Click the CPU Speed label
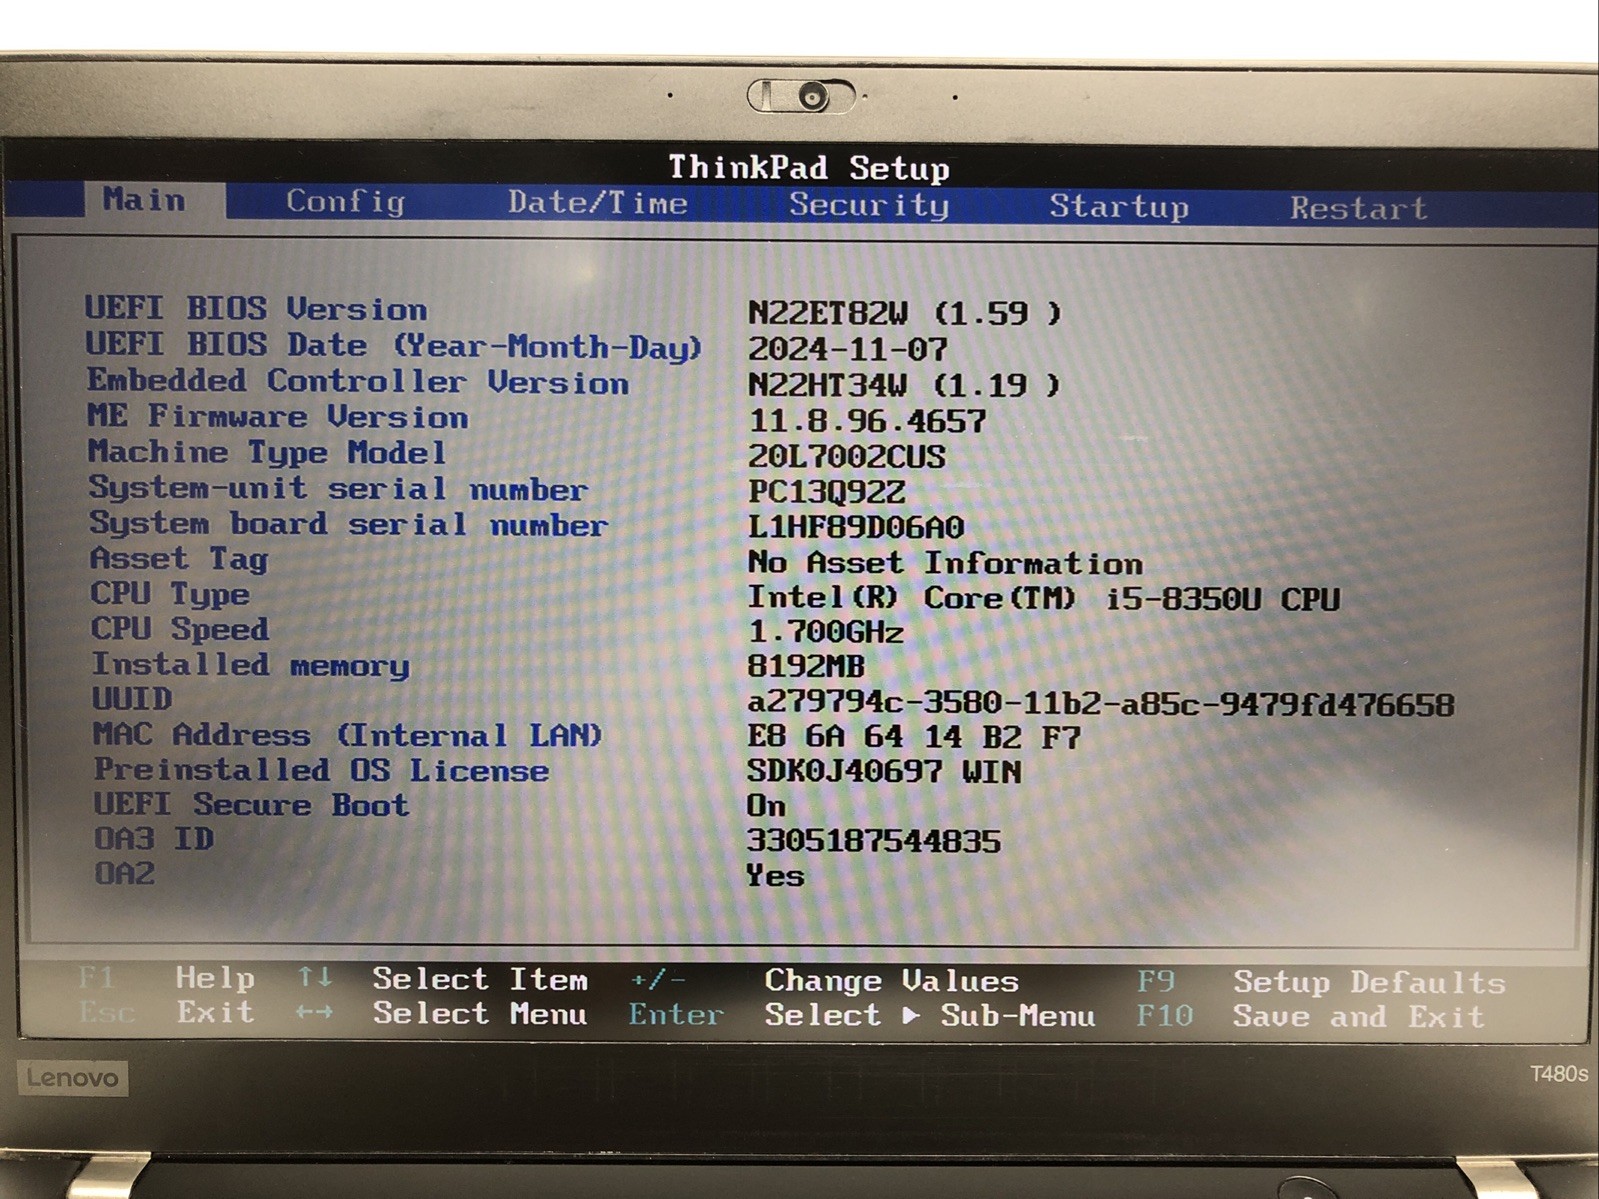Image resolution: width=1599 pixels, height=1199 pixels. tap(180, 629)
